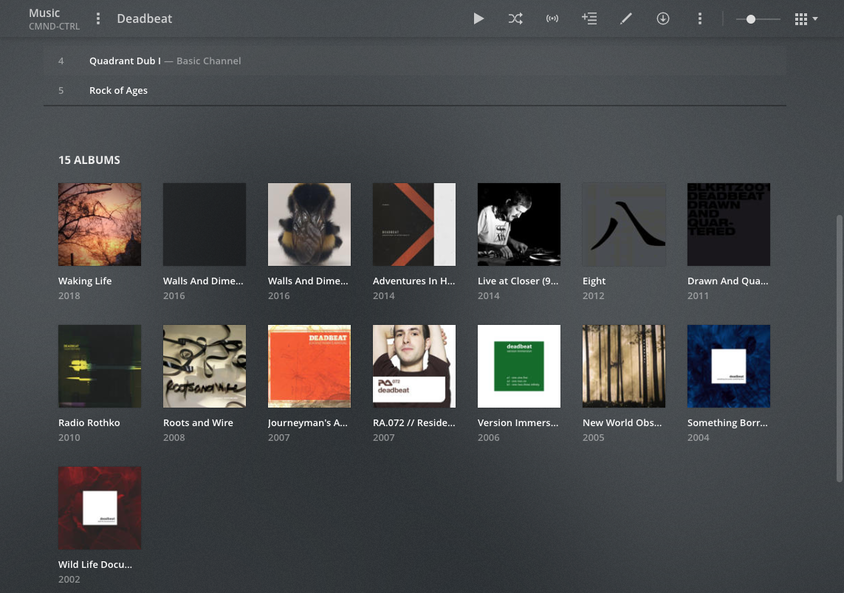Open the Basic Channel artist link
Viewport: 844px width, 593px height.
pyautogui.click(x=208, y=61)
